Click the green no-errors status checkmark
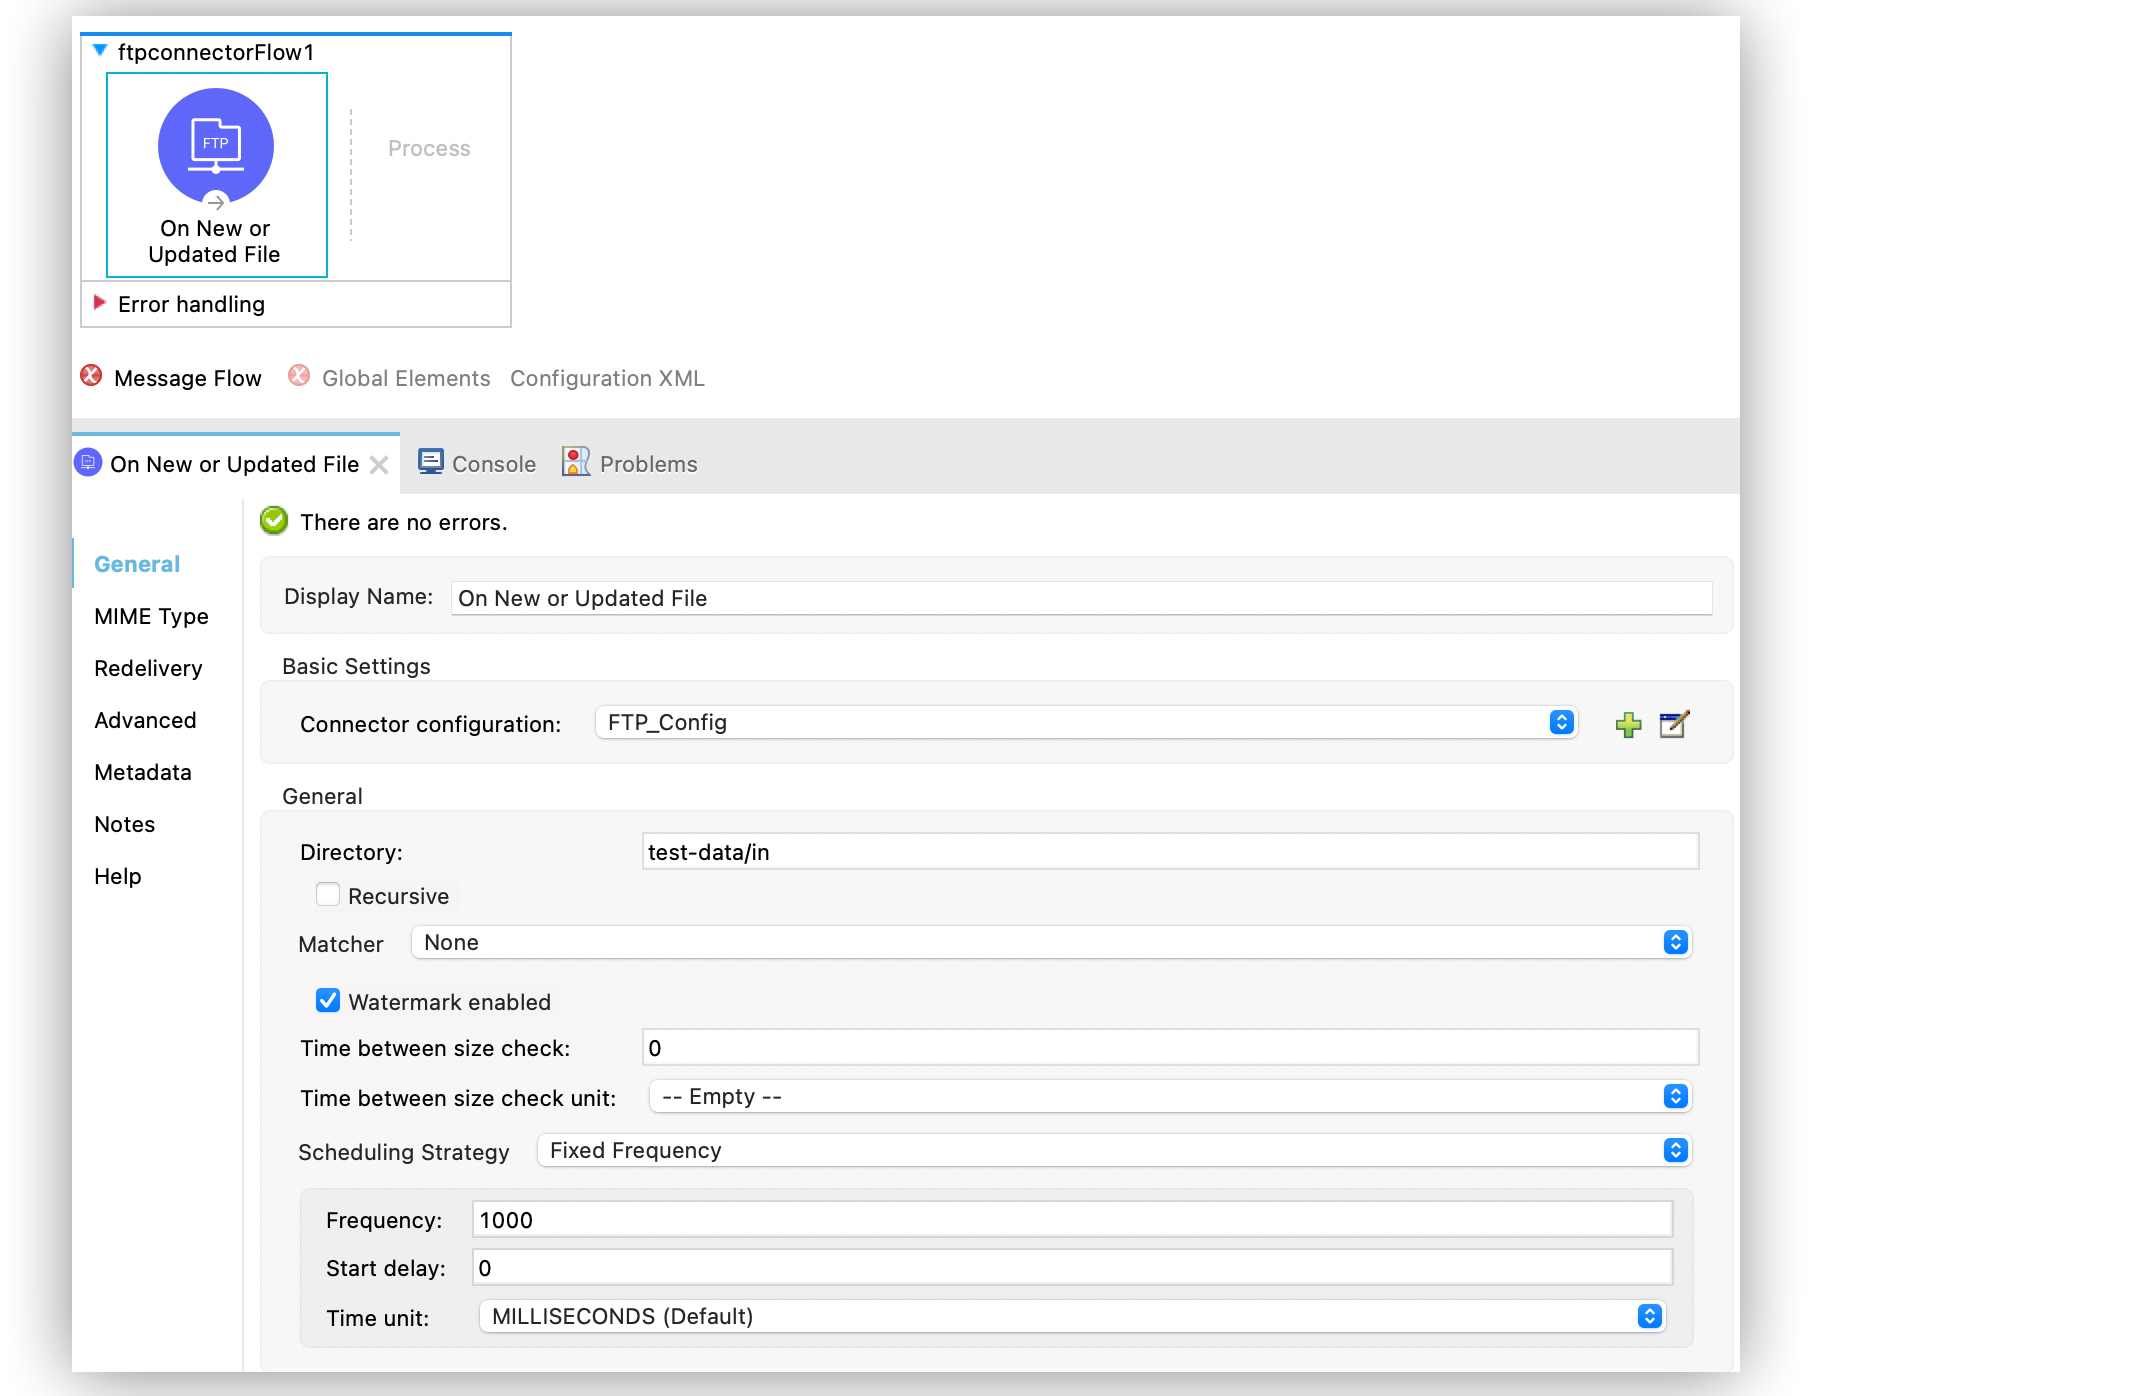The height and width of the screenshot is (1396, 2142). [274, 521]
